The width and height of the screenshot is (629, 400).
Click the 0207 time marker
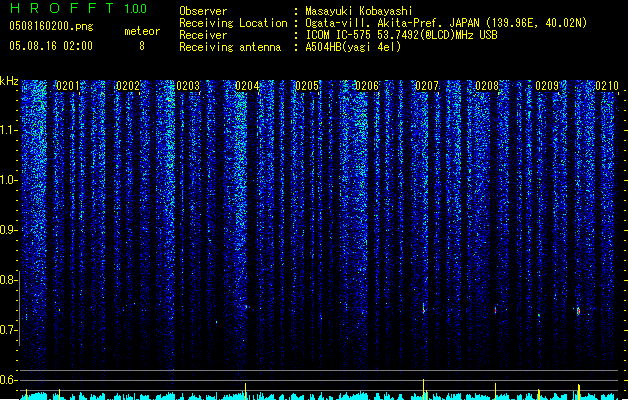pyautogui.click(x=427, y=86)
